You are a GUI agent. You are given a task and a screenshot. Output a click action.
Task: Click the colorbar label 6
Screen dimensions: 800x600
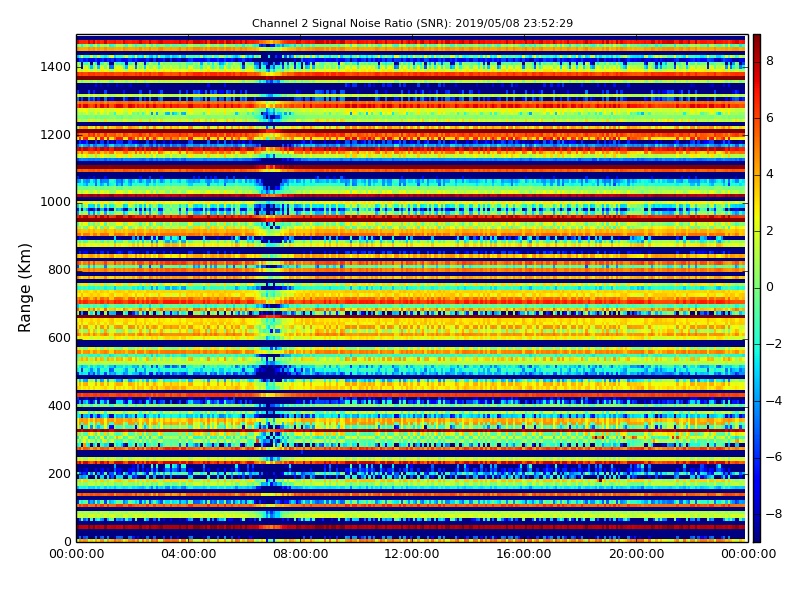(x=770, y=118)
